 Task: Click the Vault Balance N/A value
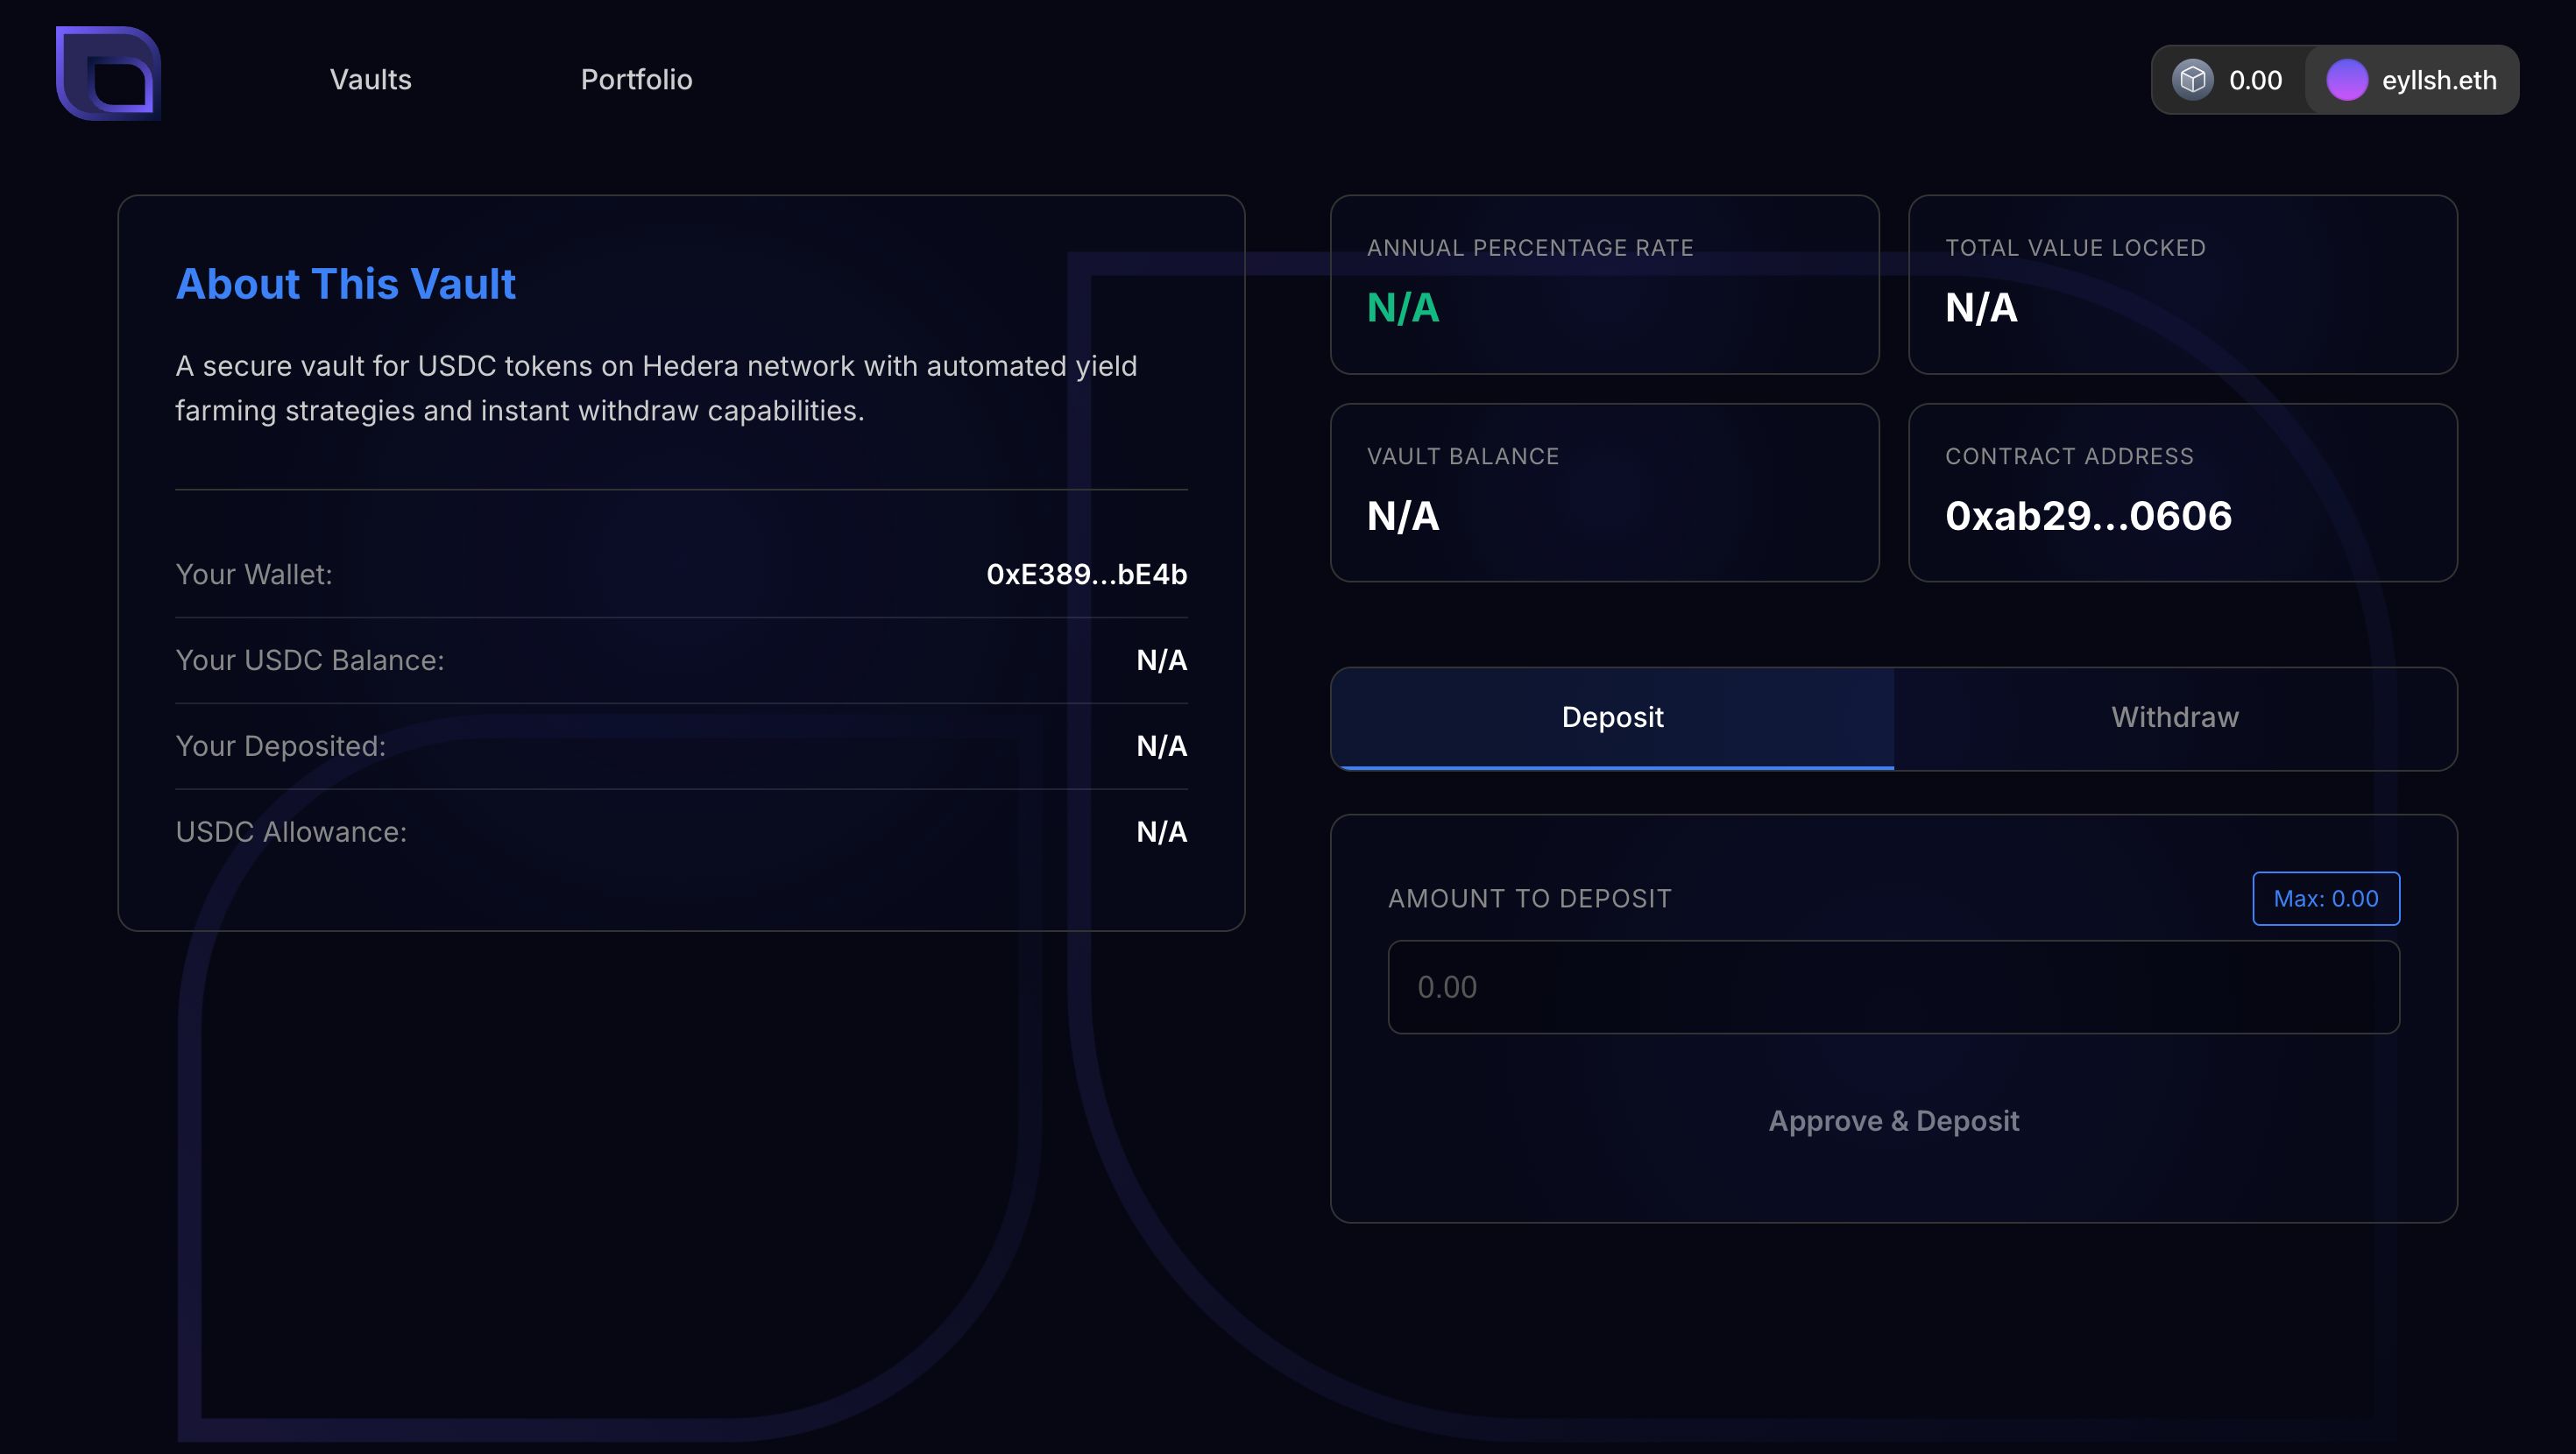[1403, 516]
